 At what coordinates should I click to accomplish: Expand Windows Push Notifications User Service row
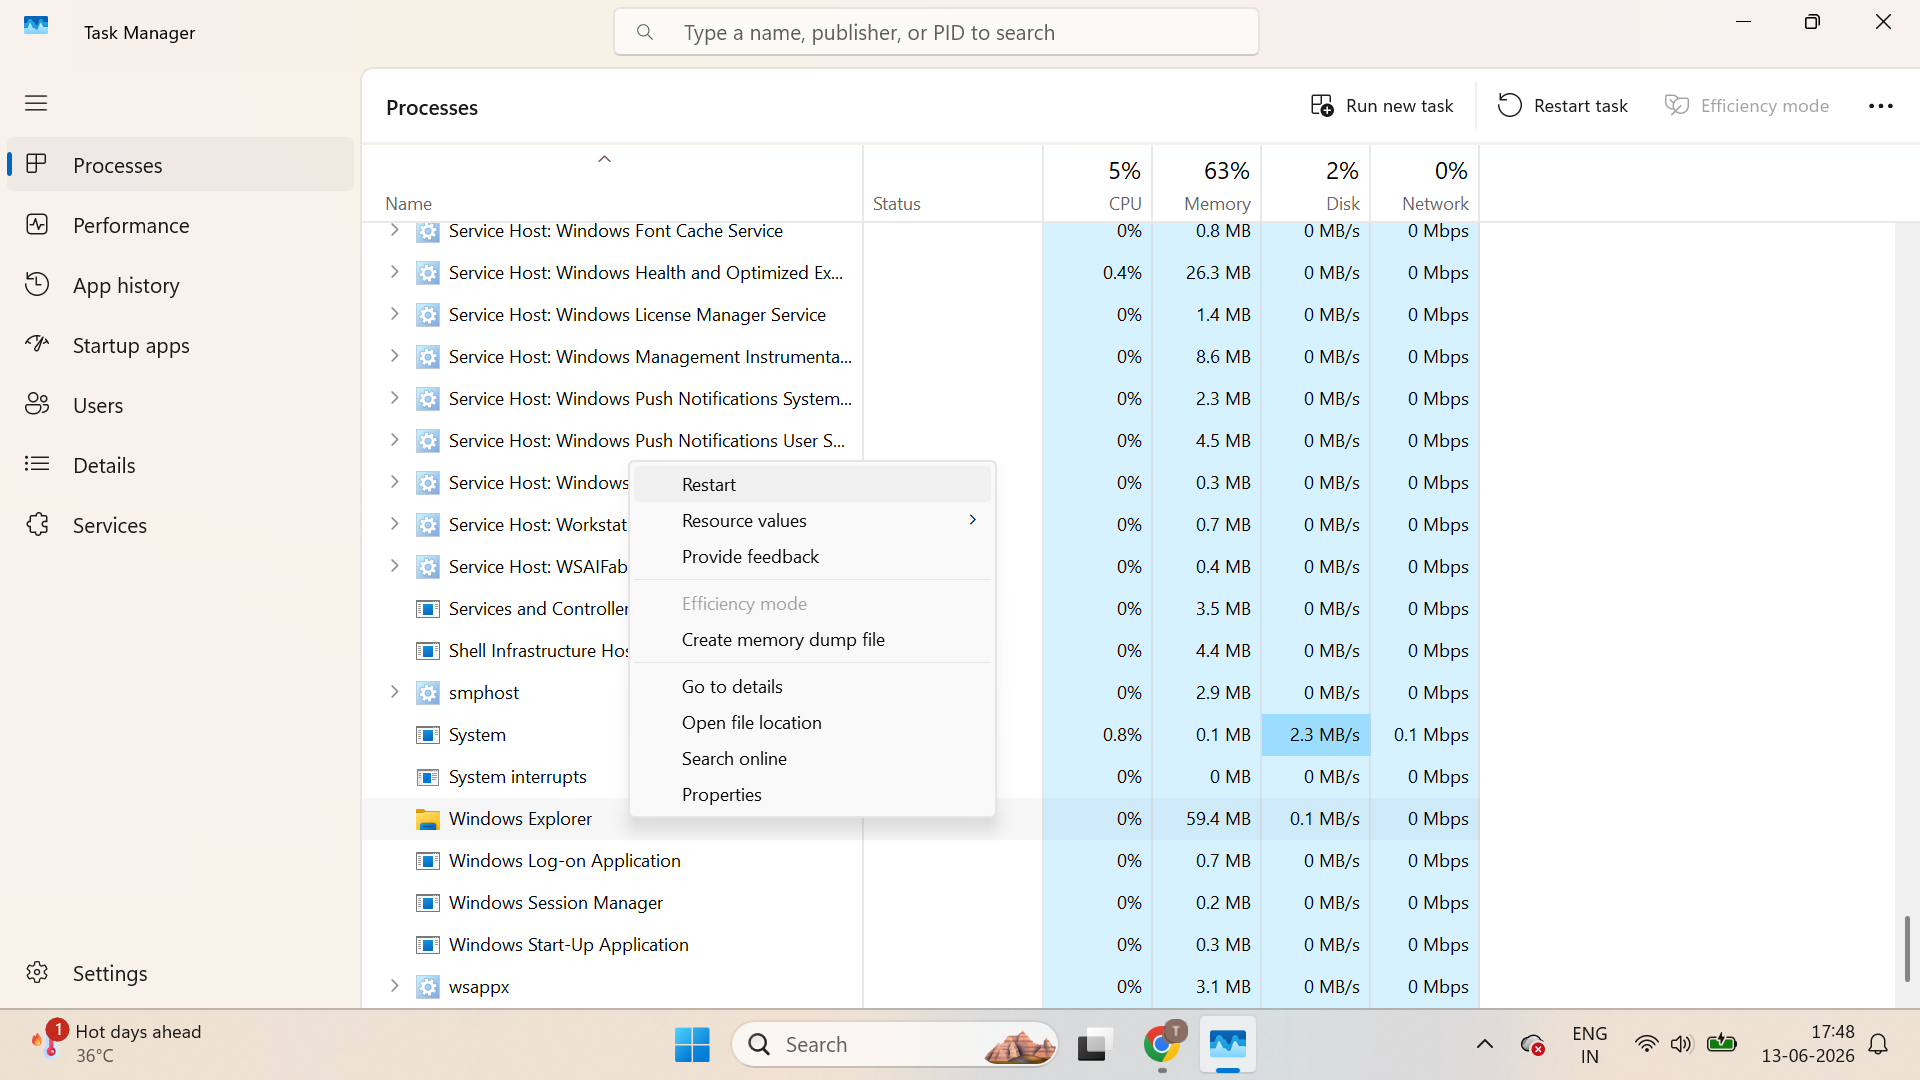pos(394,440)
